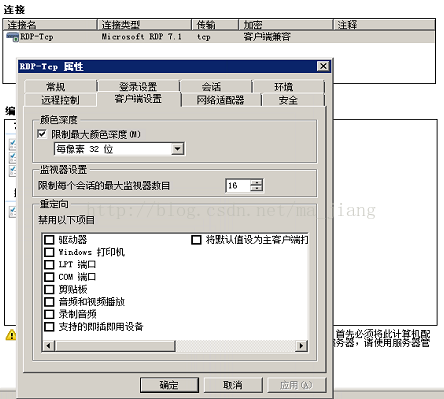Click the Microsoft RDP 7.1 cell
The height and width of the screenshot is (399, 444).
click(142, 37)
